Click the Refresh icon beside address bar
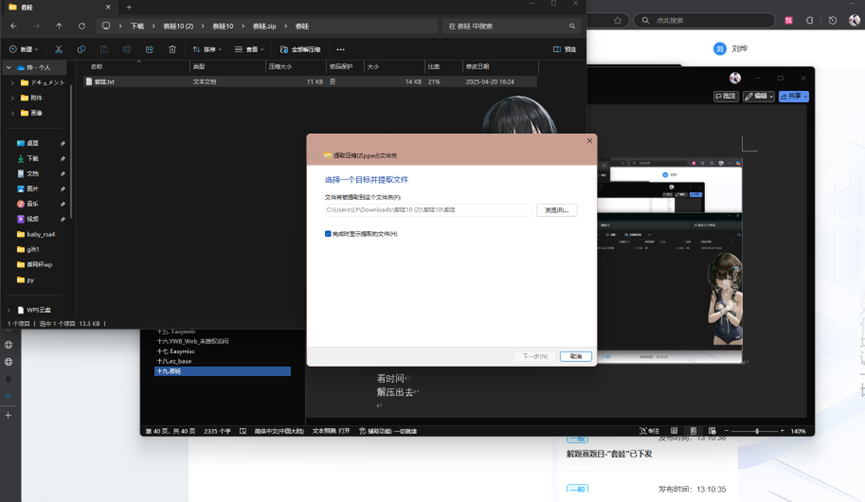Image resolution: width=865 pixels, height=502 pixels. click(x=82, y=26)
